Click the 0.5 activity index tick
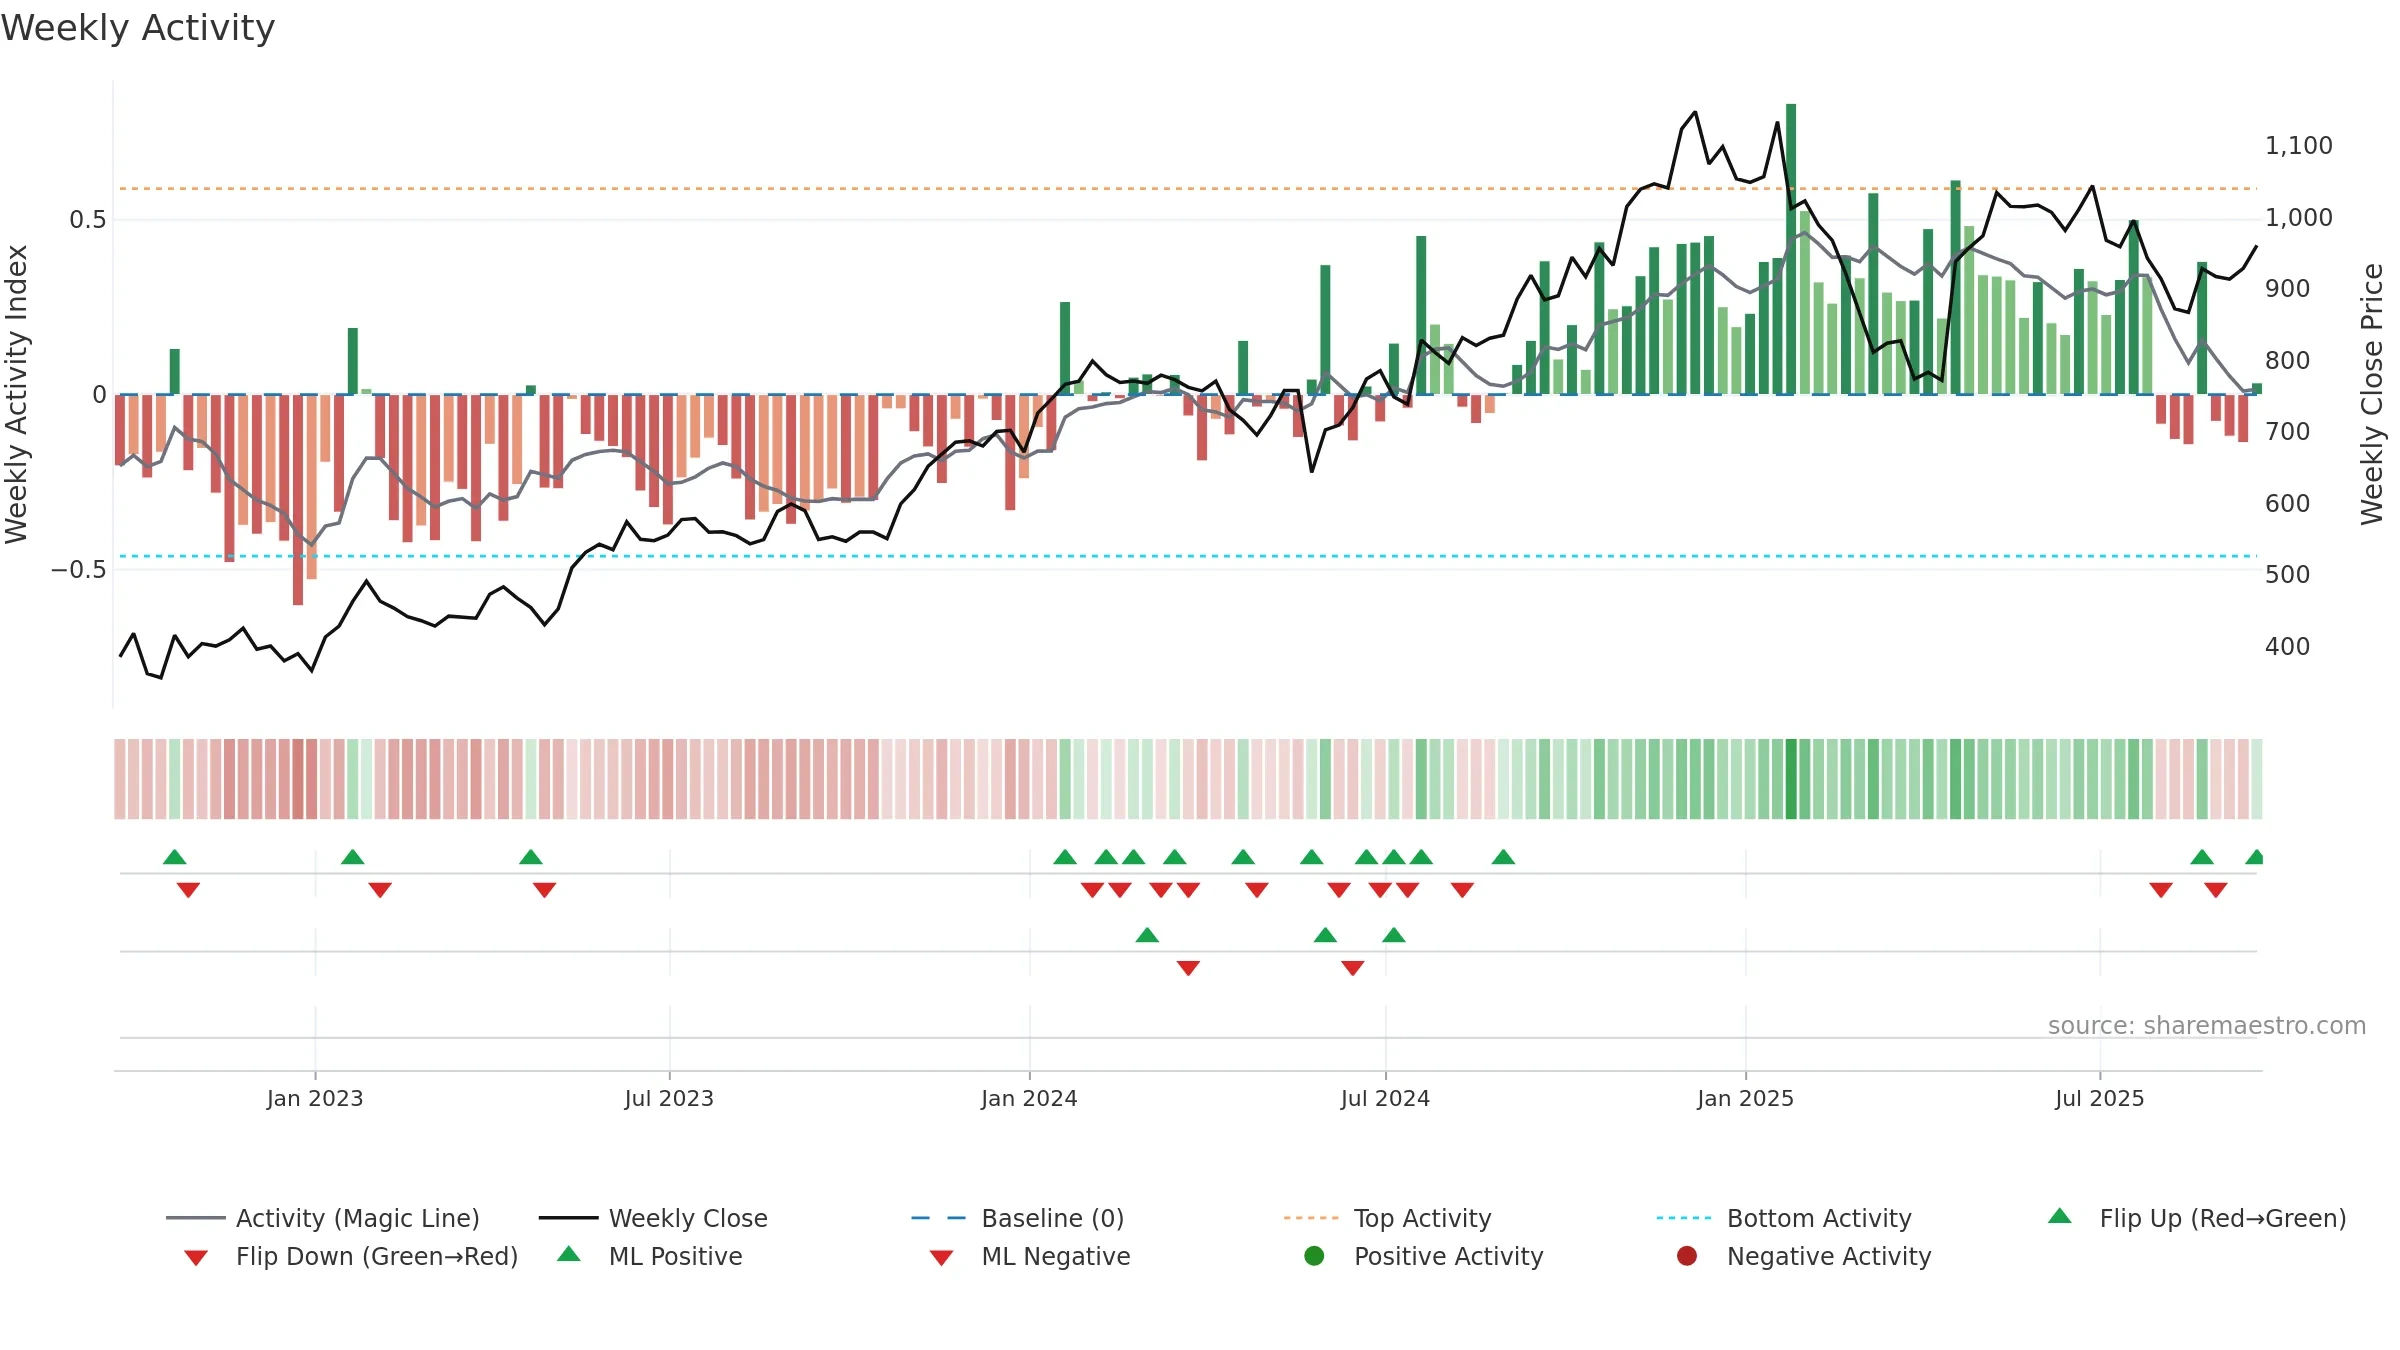Image resolution: width=2400 pixels, height=1350 pixels. coord(87,219)
